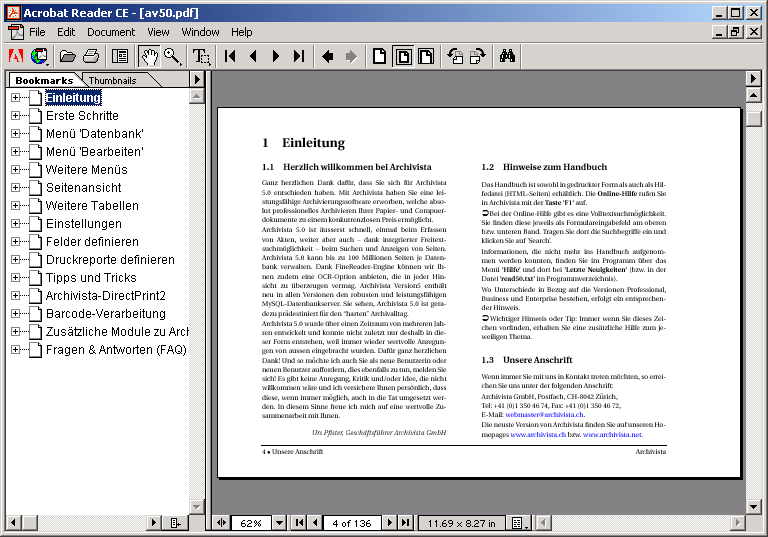Screen dimensions: 768x537
Task: Click the document vertical scrollbar thumb
Action: (x=753, y=119)
